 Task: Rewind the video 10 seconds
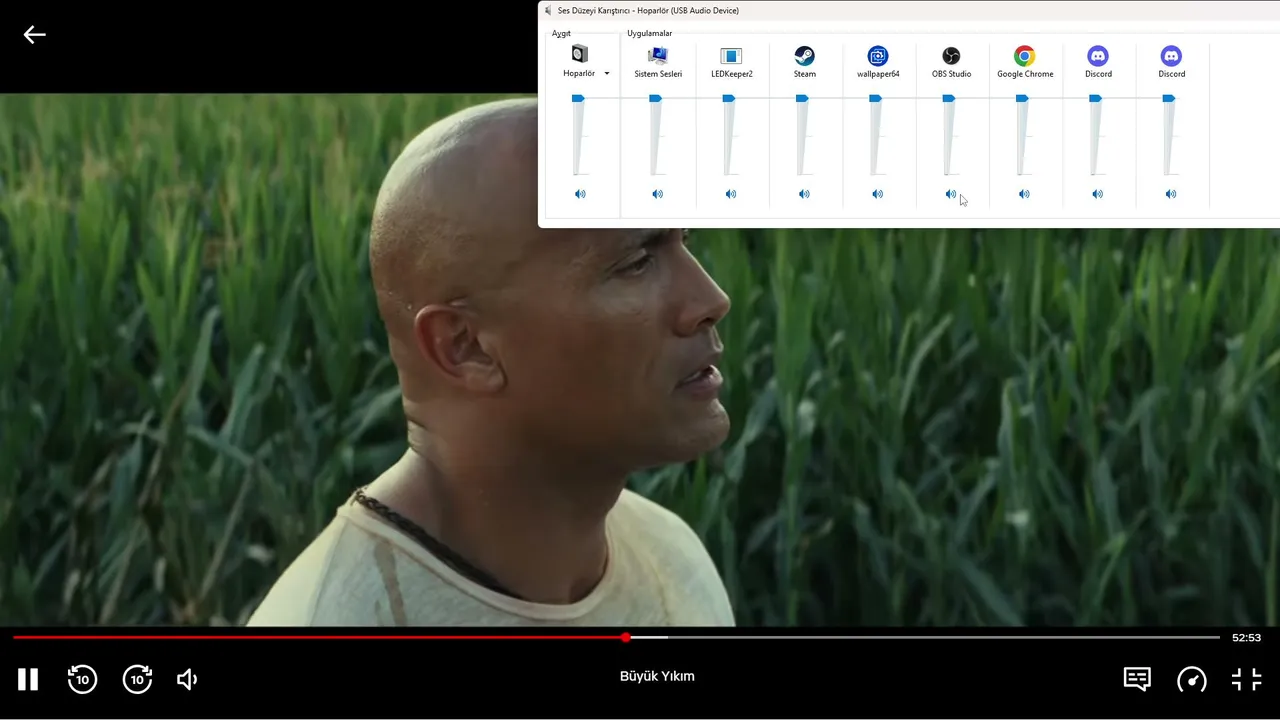coord(82,679)
